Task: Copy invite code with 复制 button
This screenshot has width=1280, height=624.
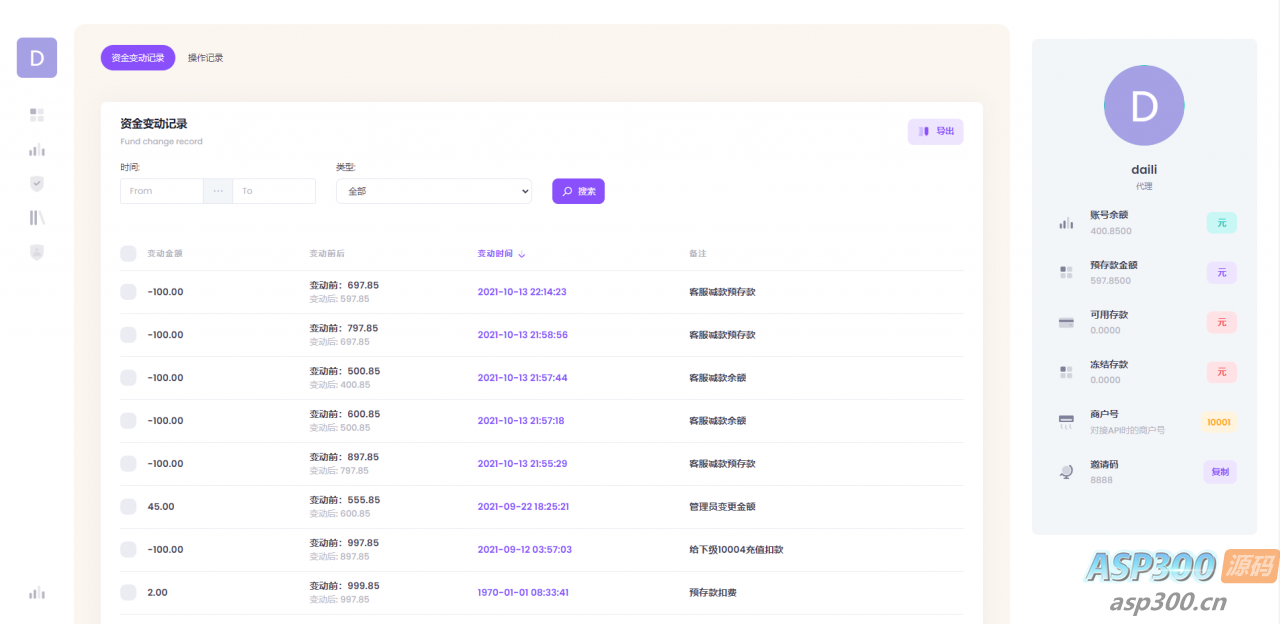Action: click(1219, 472)
